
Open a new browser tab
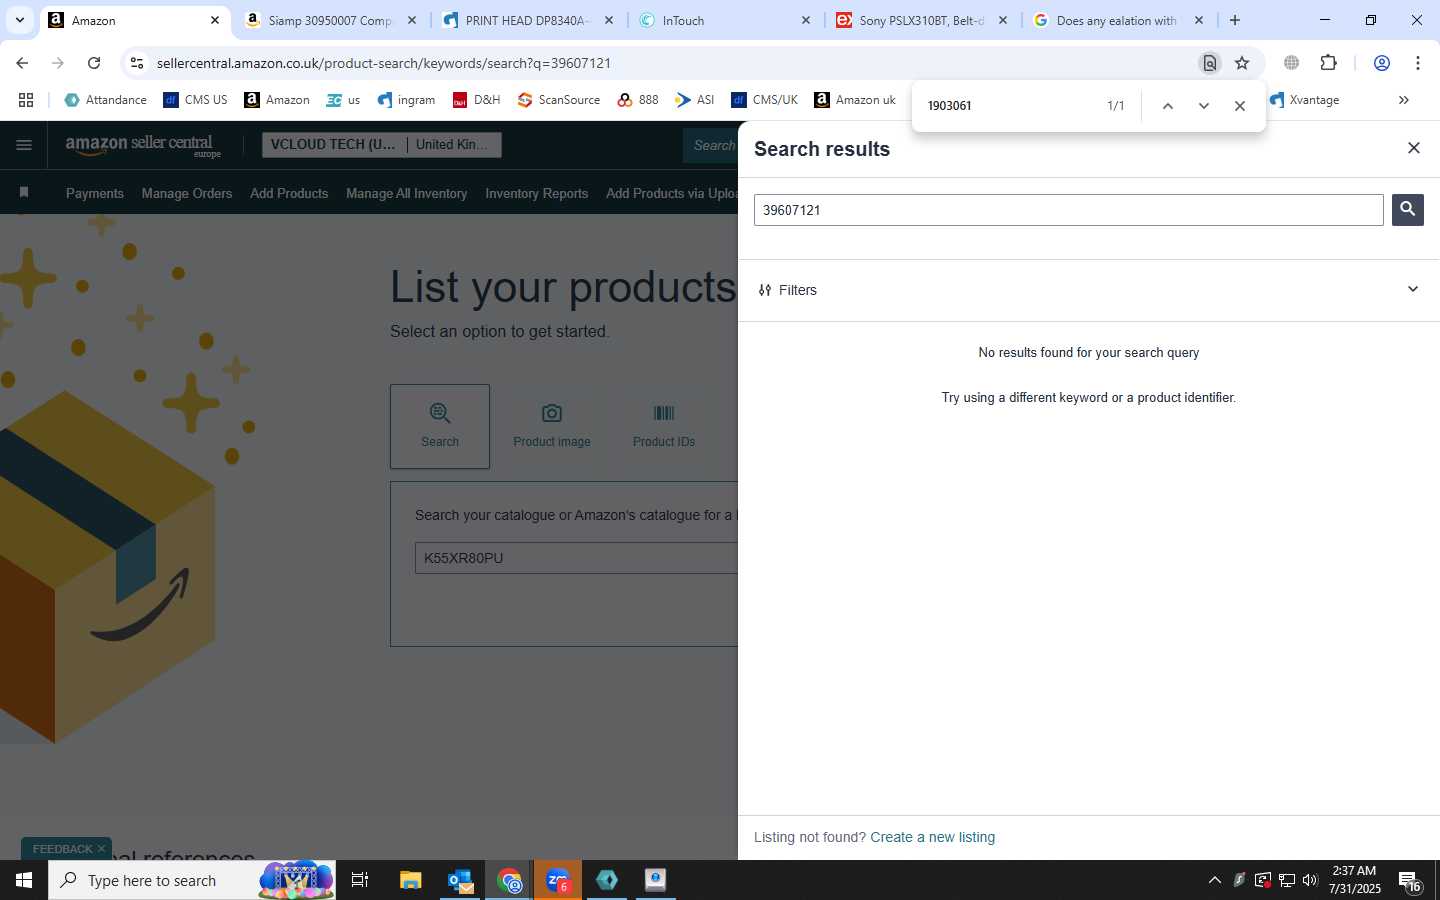1235,20
